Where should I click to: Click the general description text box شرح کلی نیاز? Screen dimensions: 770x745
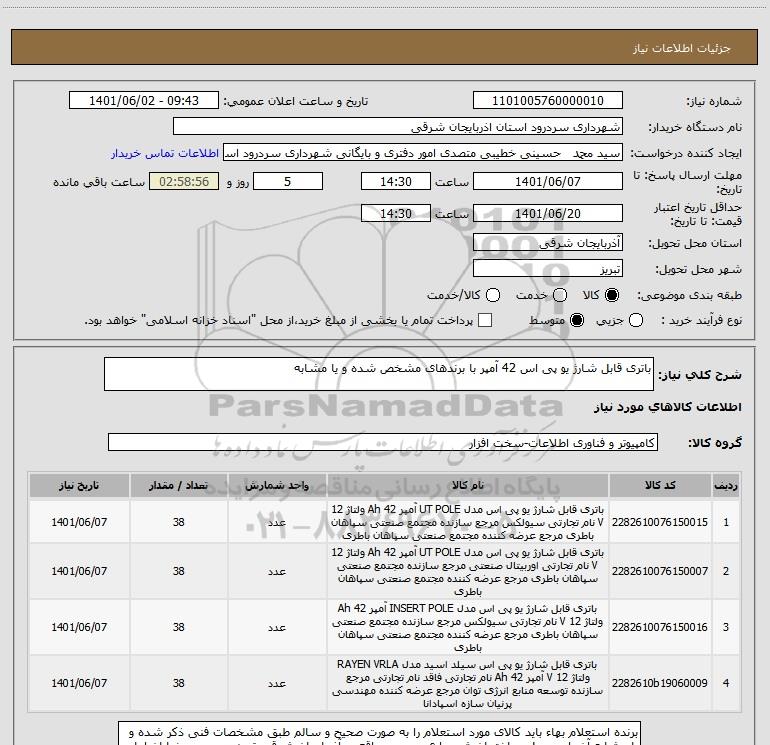379,374
